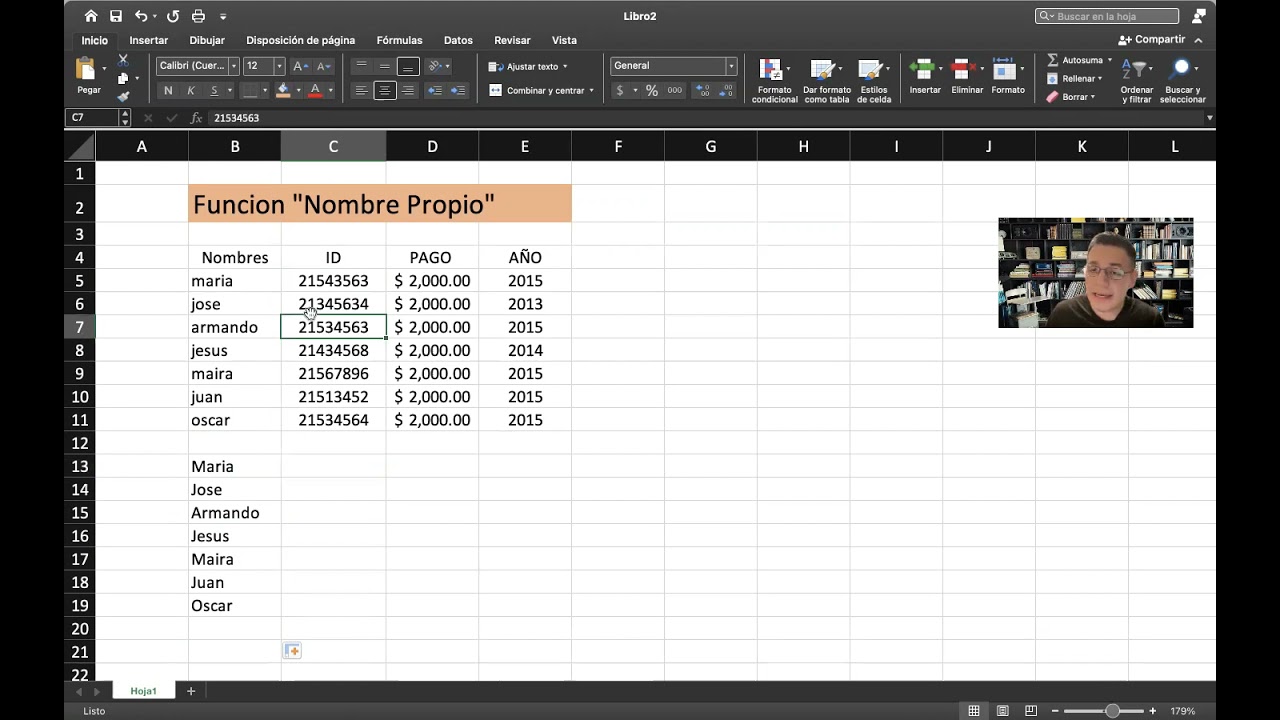Cut selection with the scissors icon
The width and height of the screenshot is (1280, 720).
coord(123,60)
